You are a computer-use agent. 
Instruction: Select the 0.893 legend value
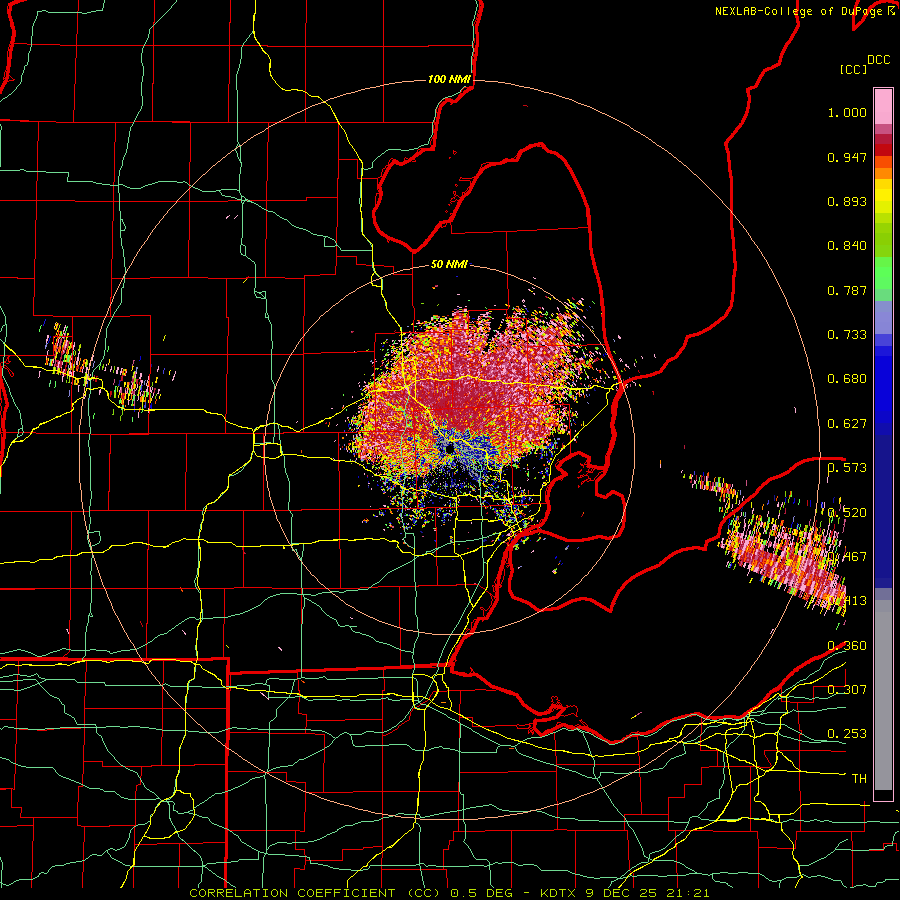pyautogui.click(x=847, y=201)
